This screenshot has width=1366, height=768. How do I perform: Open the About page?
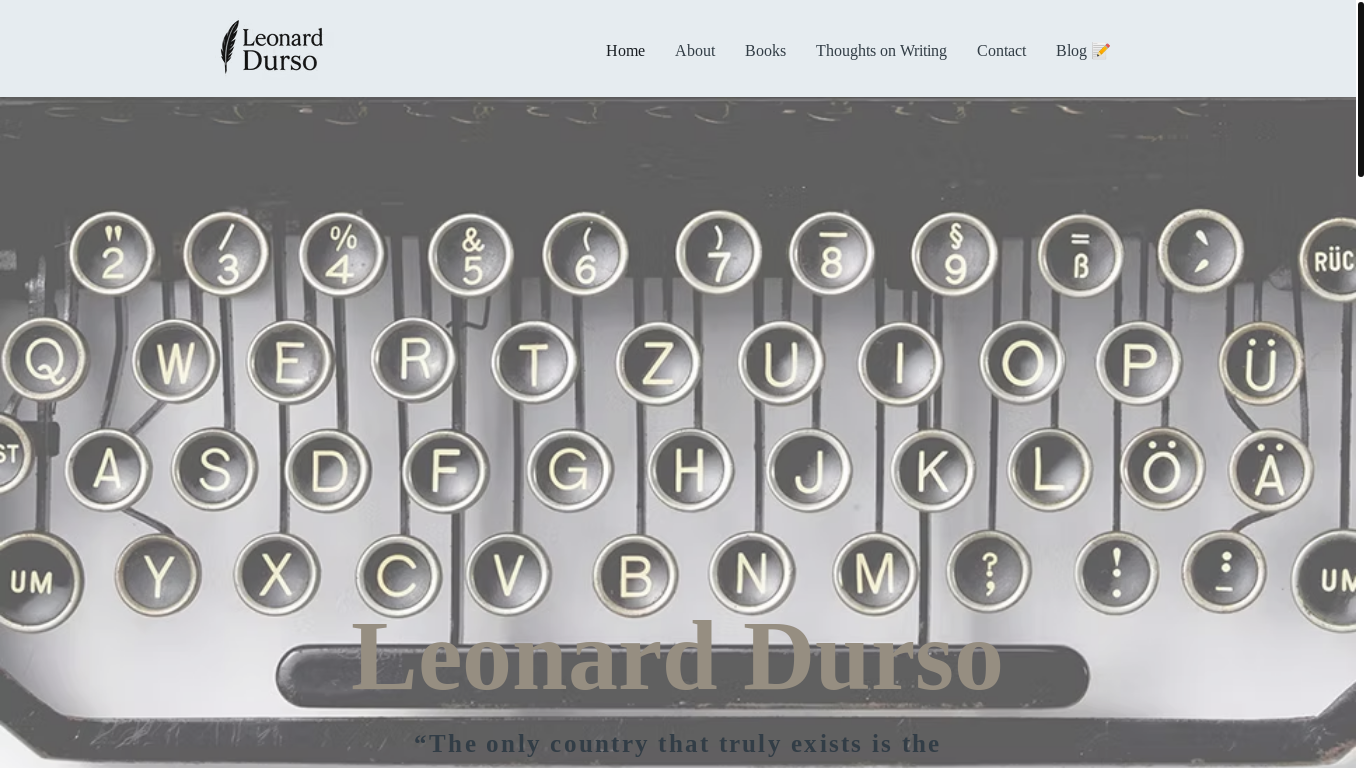coord(694,51)
